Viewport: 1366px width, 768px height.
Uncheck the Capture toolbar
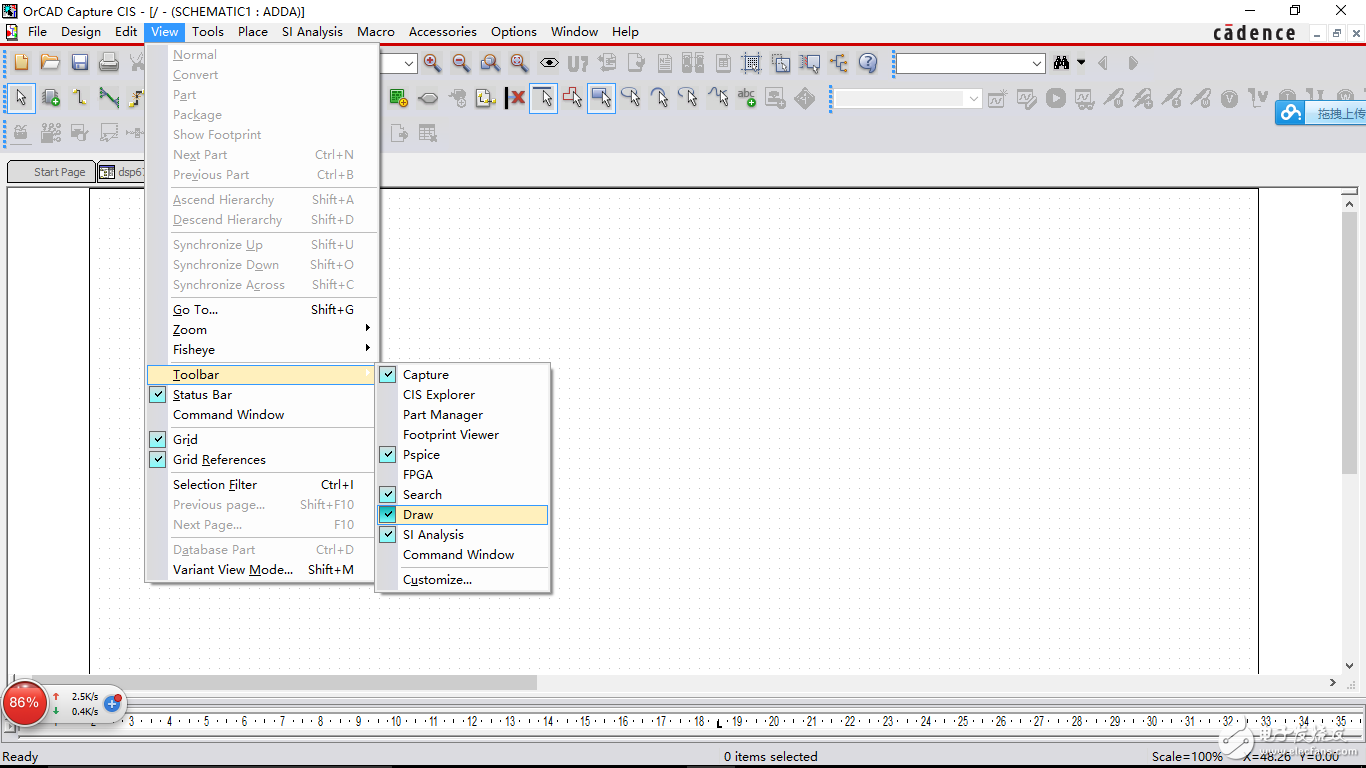click(x=388, y=375)
